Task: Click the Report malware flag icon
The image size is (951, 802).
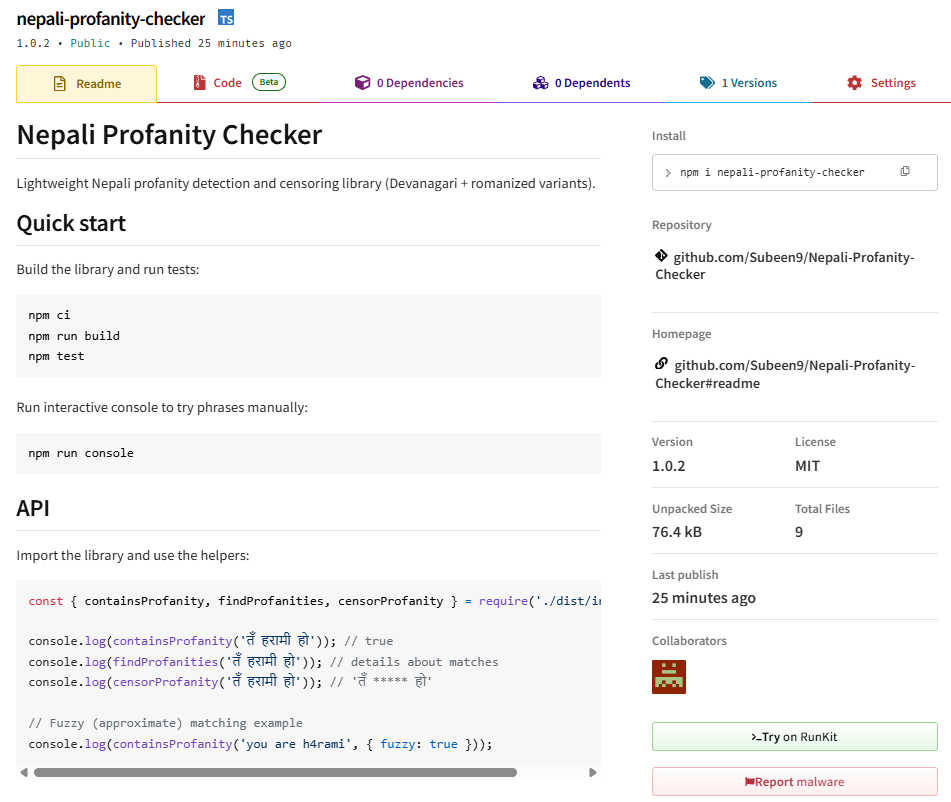Action: click(749, 782)
